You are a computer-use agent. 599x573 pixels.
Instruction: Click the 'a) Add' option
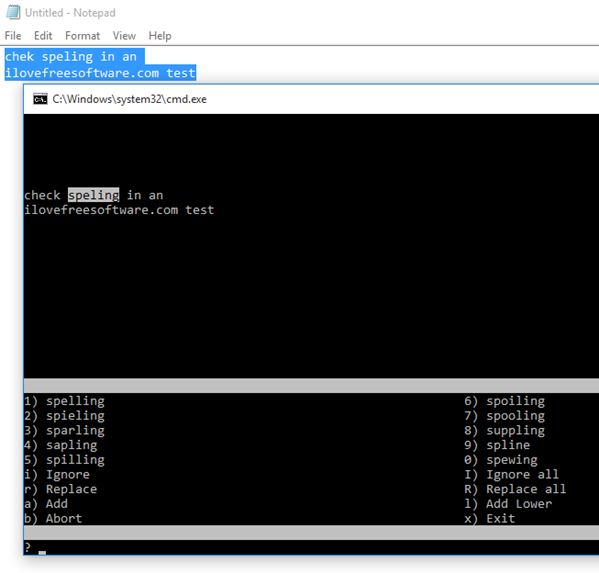(46, 503)
